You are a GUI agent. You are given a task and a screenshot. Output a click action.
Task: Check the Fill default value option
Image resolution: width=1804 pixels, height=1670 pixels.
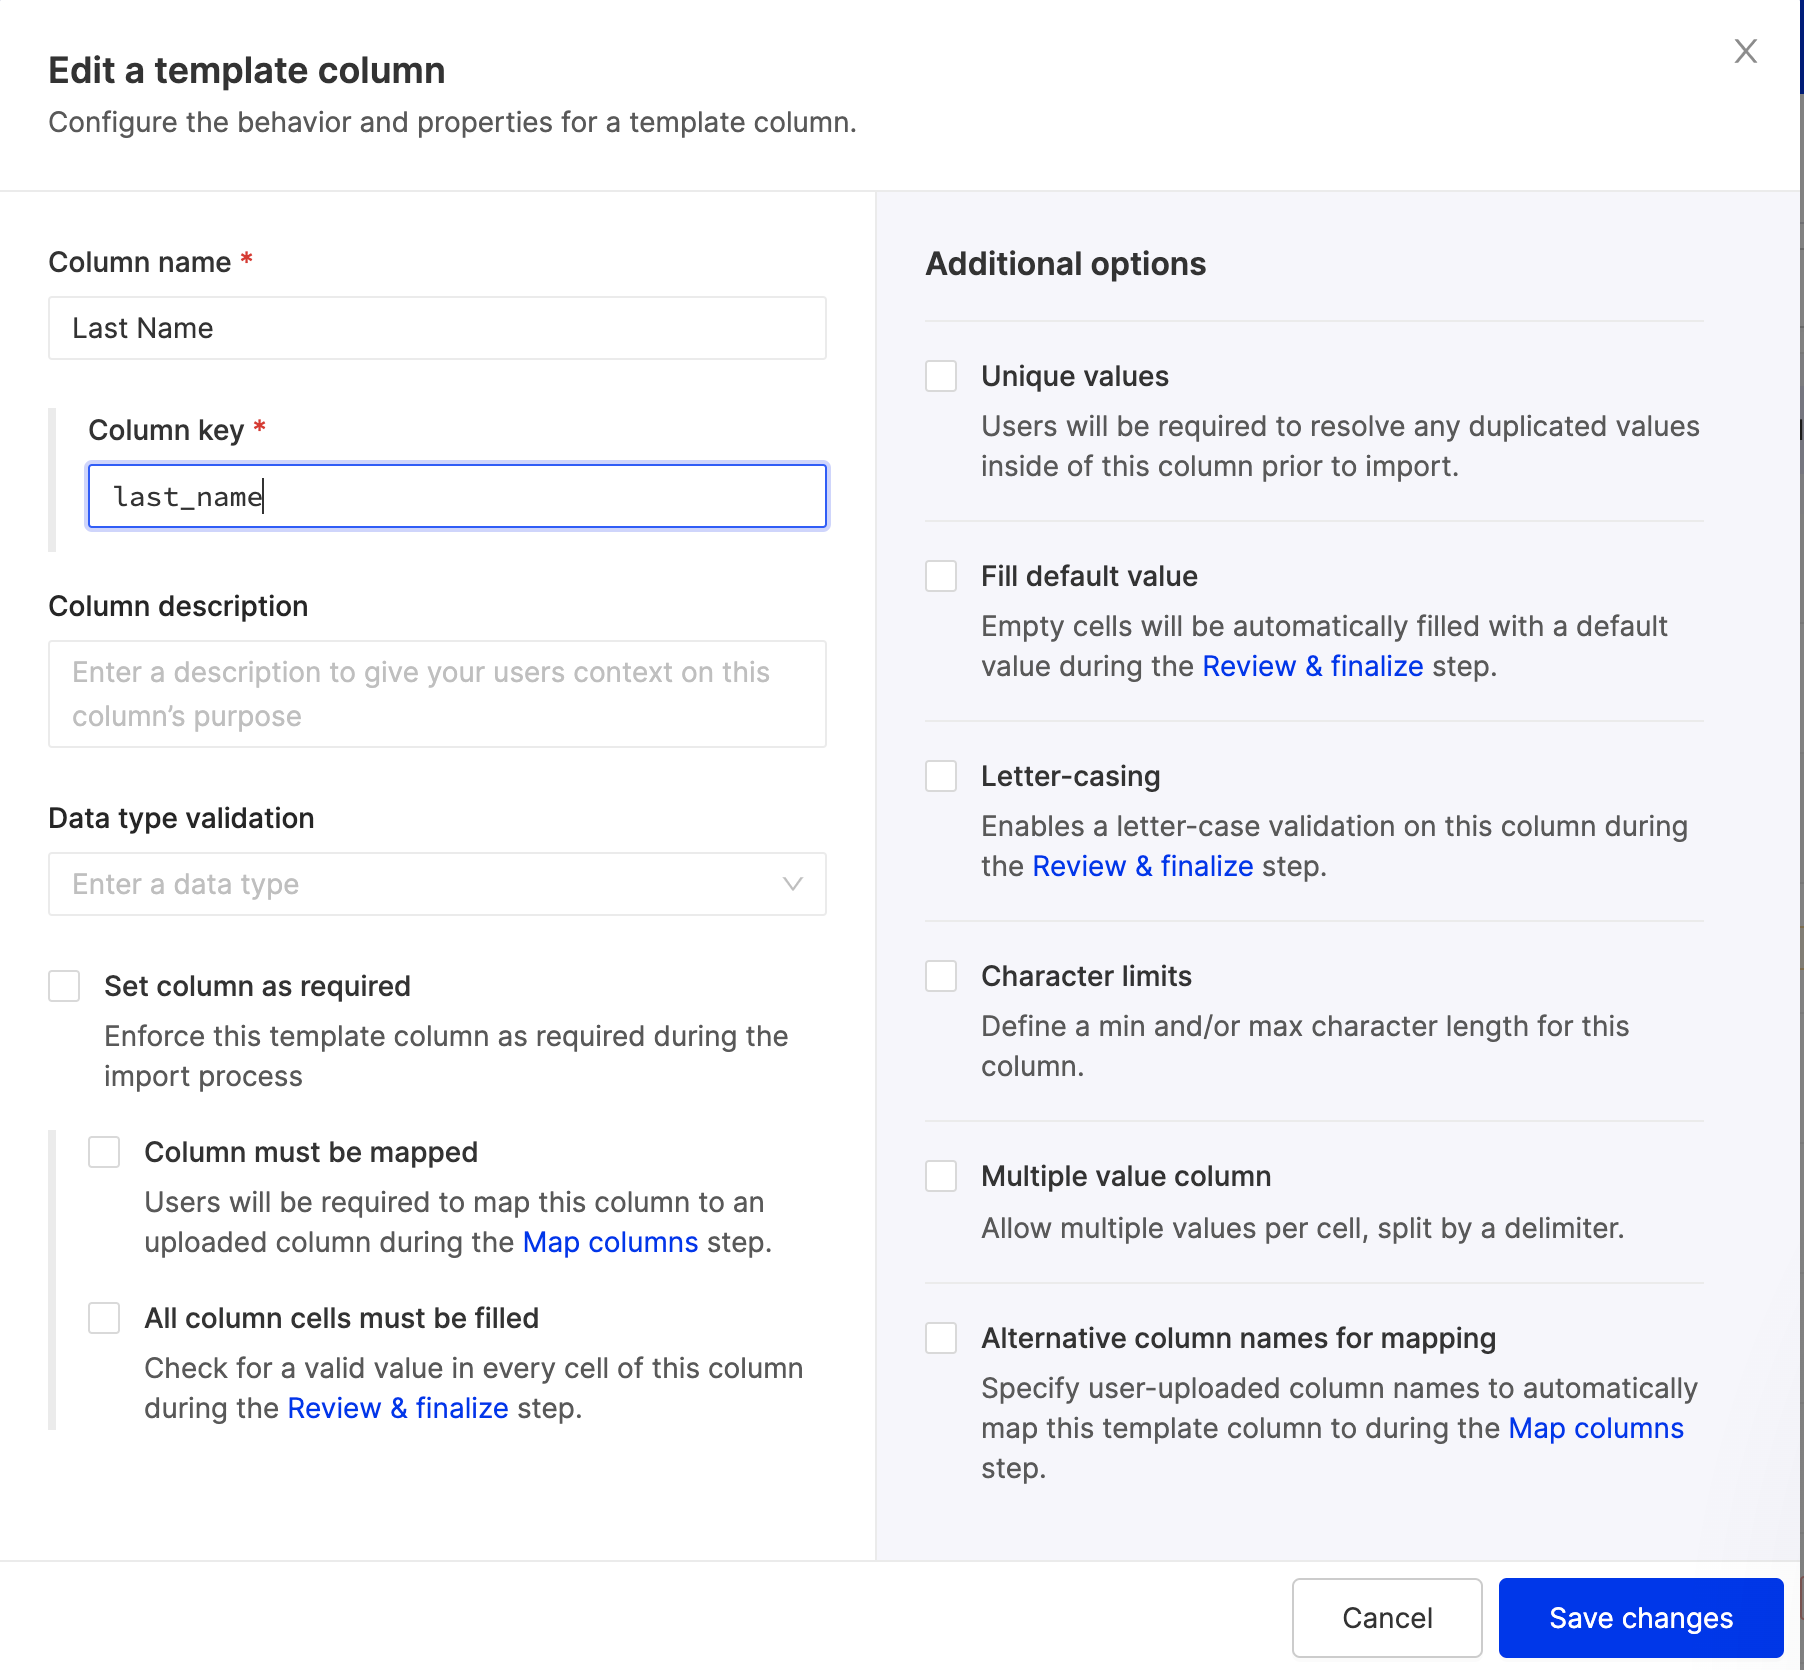[x=941, y=577]
